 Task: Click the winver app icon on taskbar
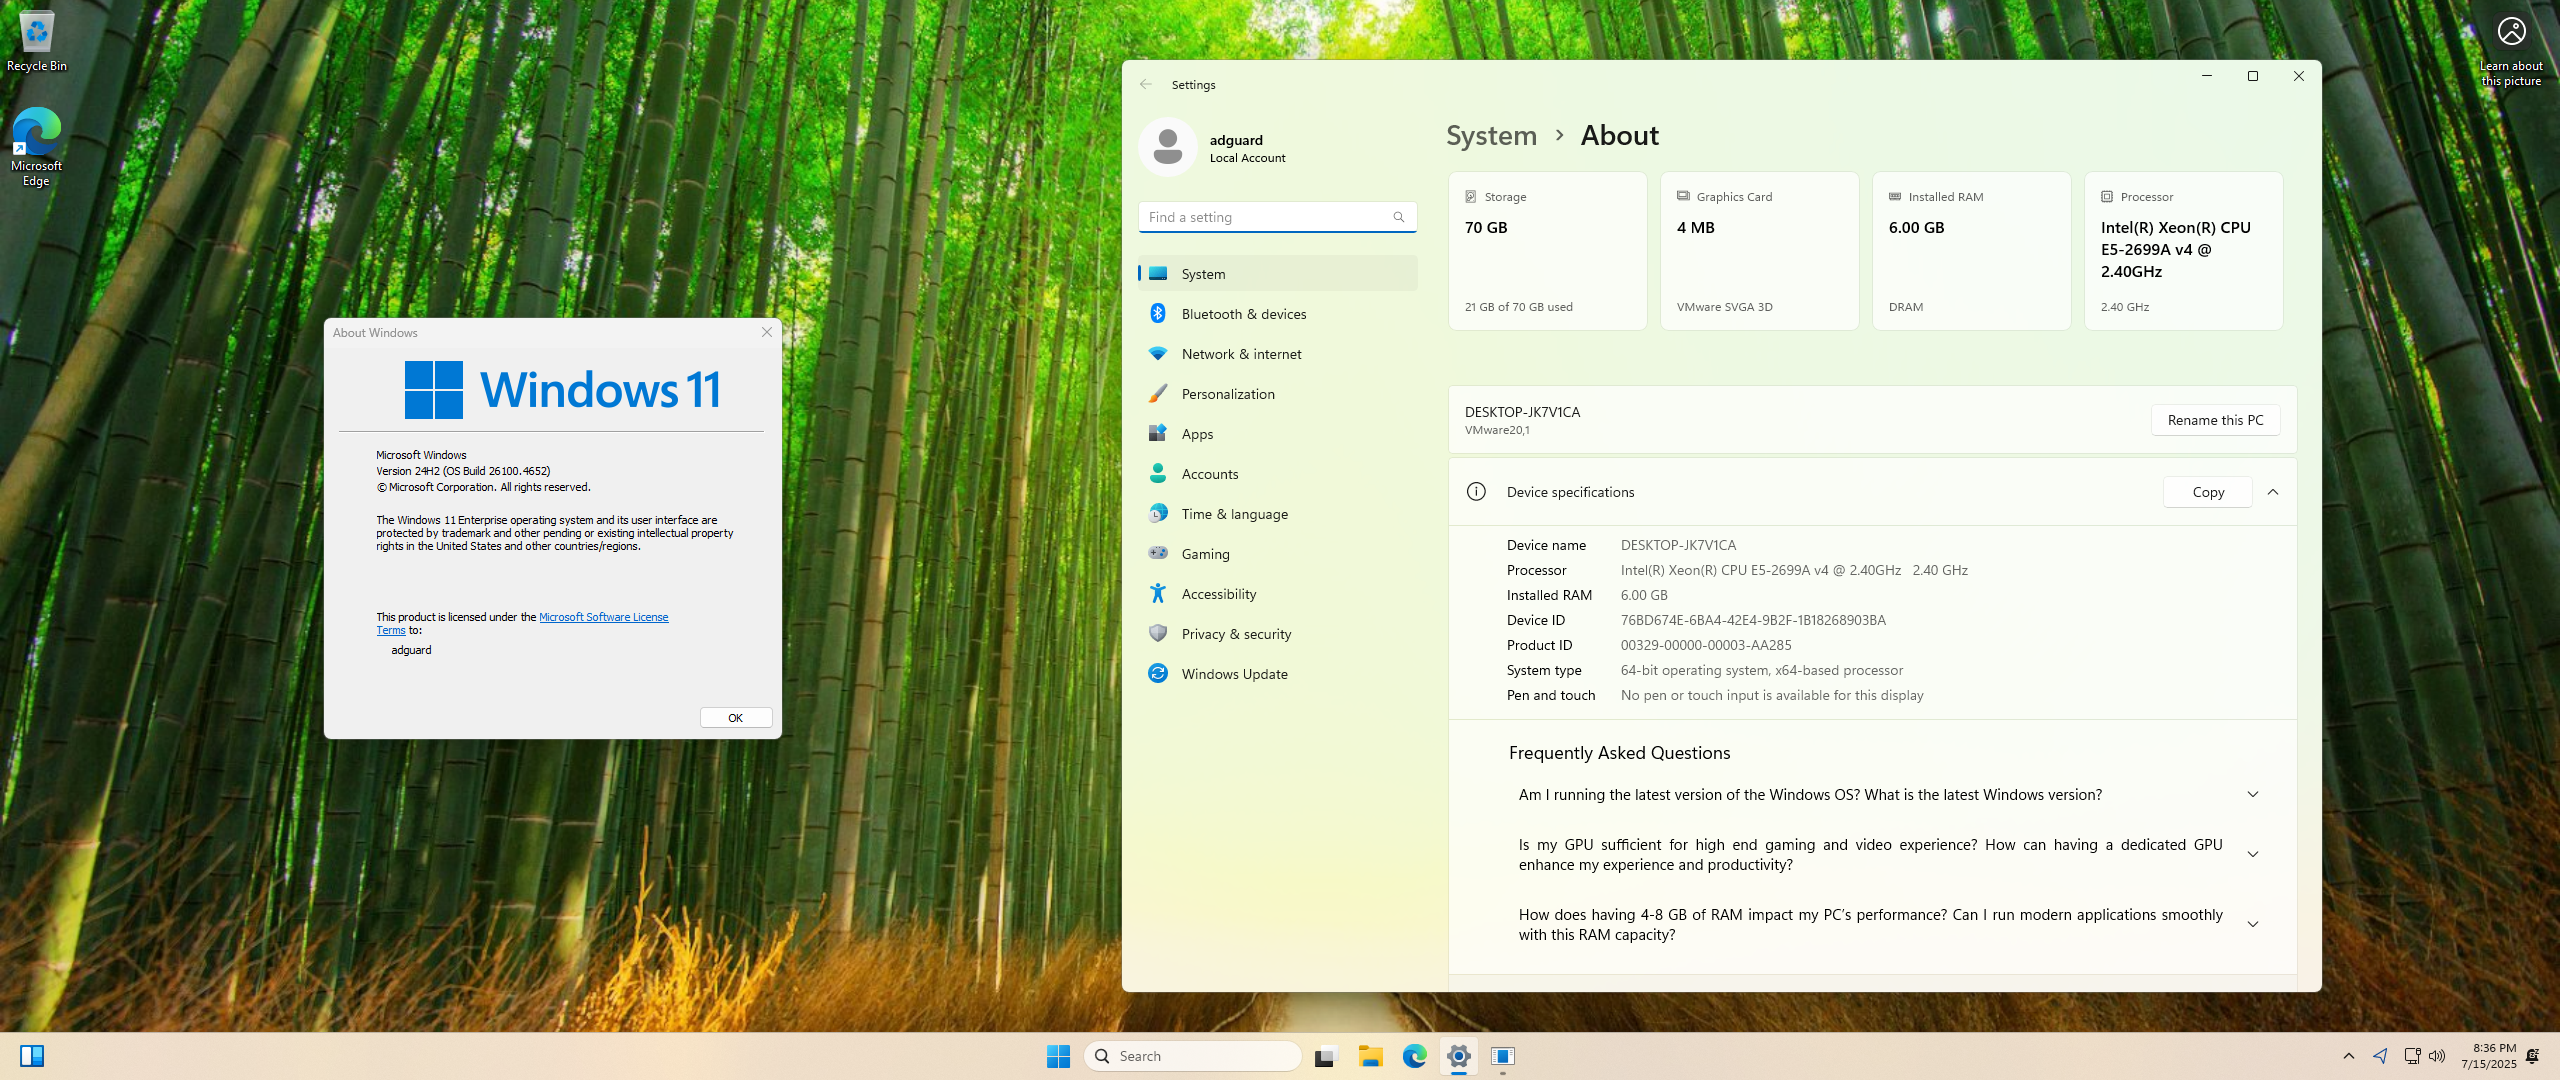click(1503, 1056)
